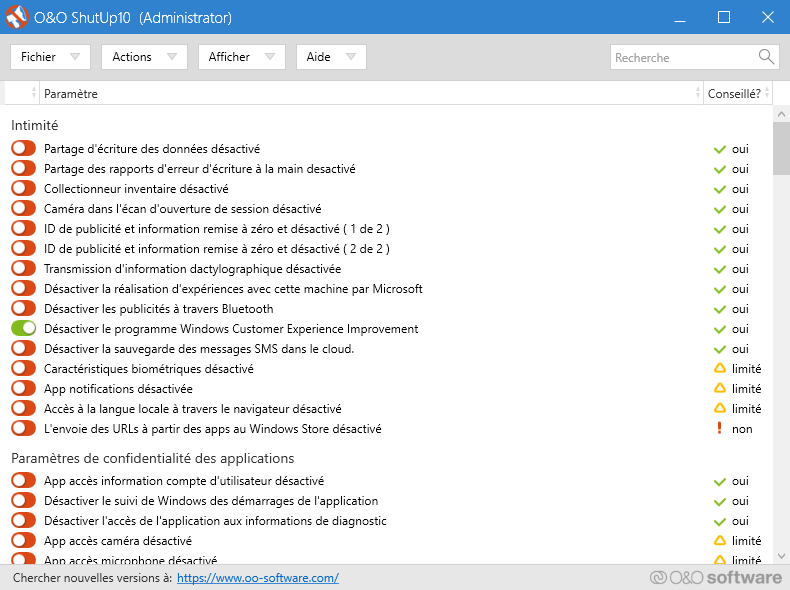The height and width of the screenshot is (590, 790).
Task: Click the sort arrows left of Paramètre column
Action: (x=34, y=93)
